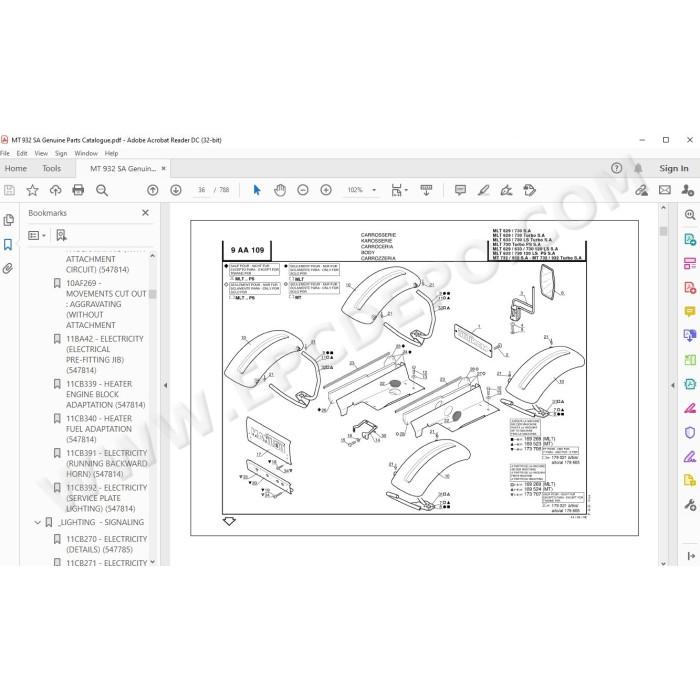Click the page number input field
The height and width of the screenshot is (700, 700).
[x=202, y=190]
